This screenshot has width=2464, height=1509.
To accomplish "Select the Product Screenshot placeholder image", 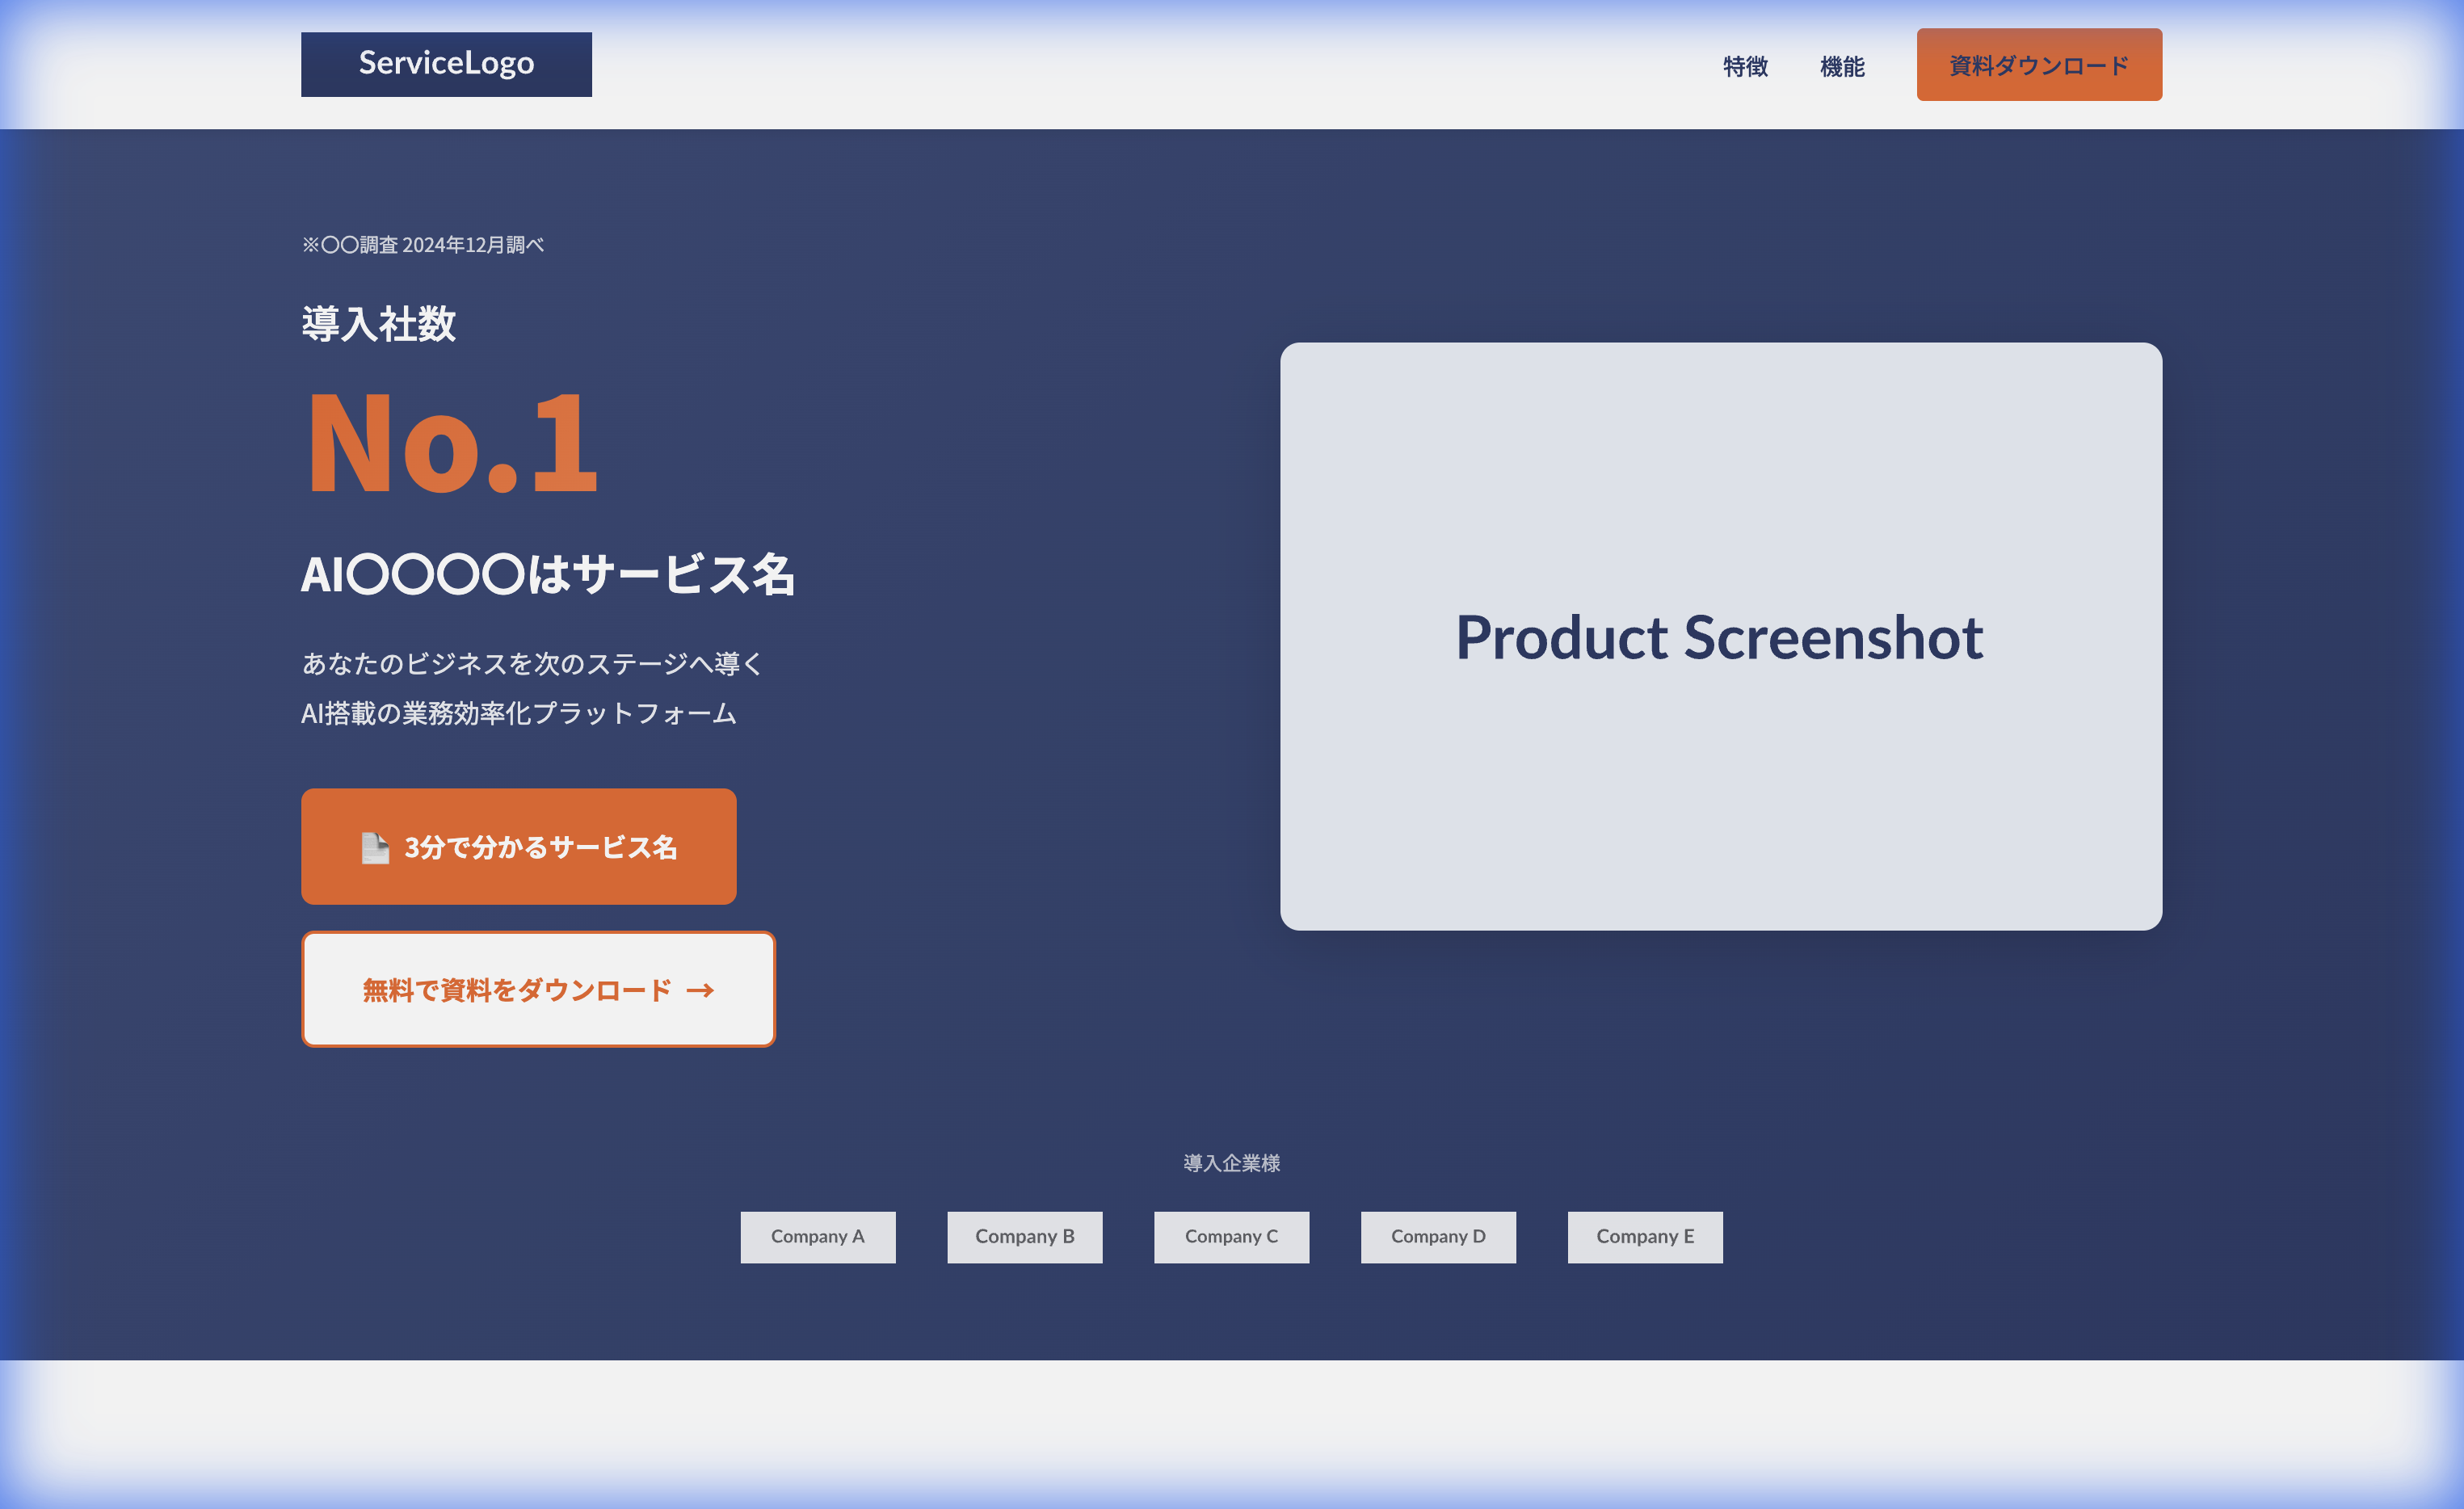I will (1720, 636).
